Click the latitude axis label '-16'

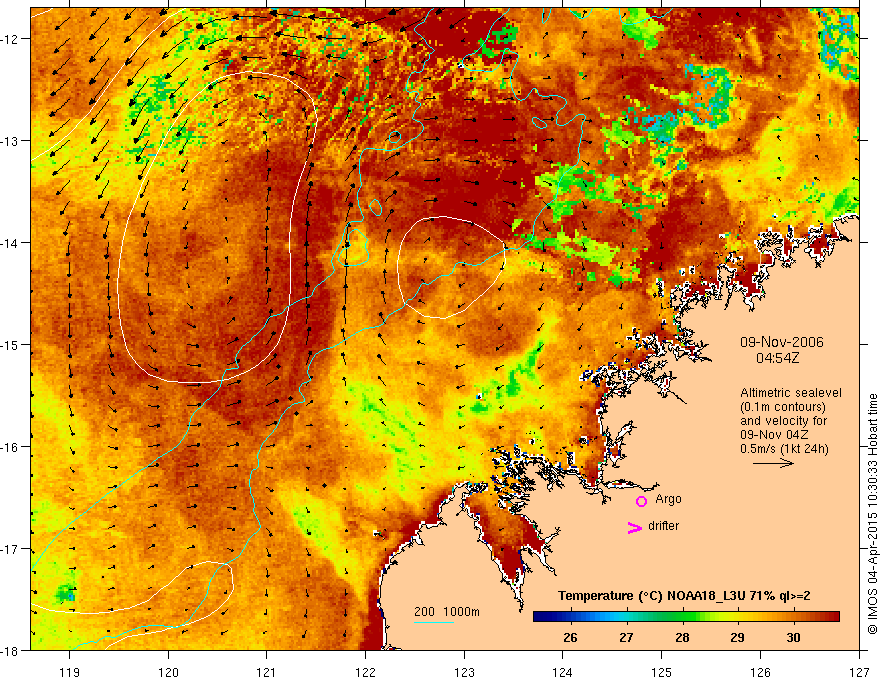click(11, 447)
